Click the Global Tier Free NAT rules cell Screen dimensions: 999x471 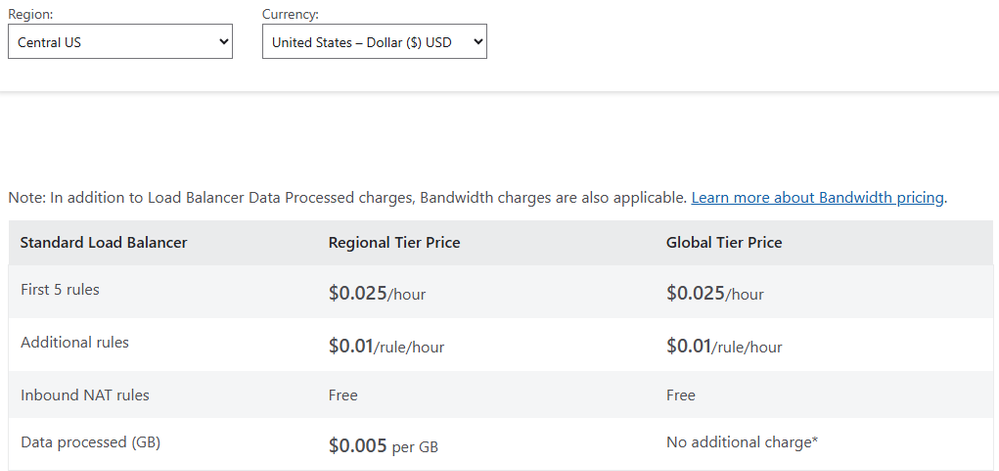coord(681,395)
